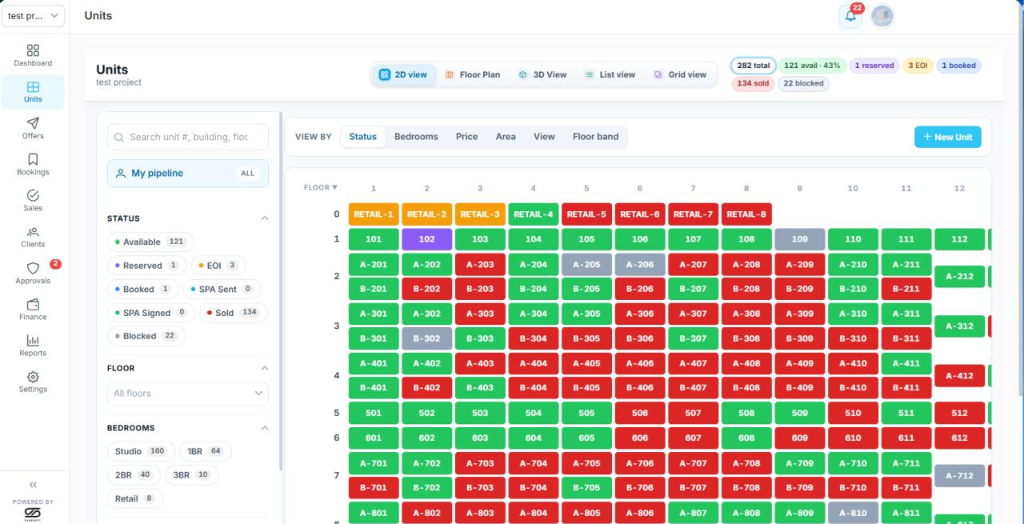Switch to List view
Viewport: 1024px width, 524px height.
point(610,75)
